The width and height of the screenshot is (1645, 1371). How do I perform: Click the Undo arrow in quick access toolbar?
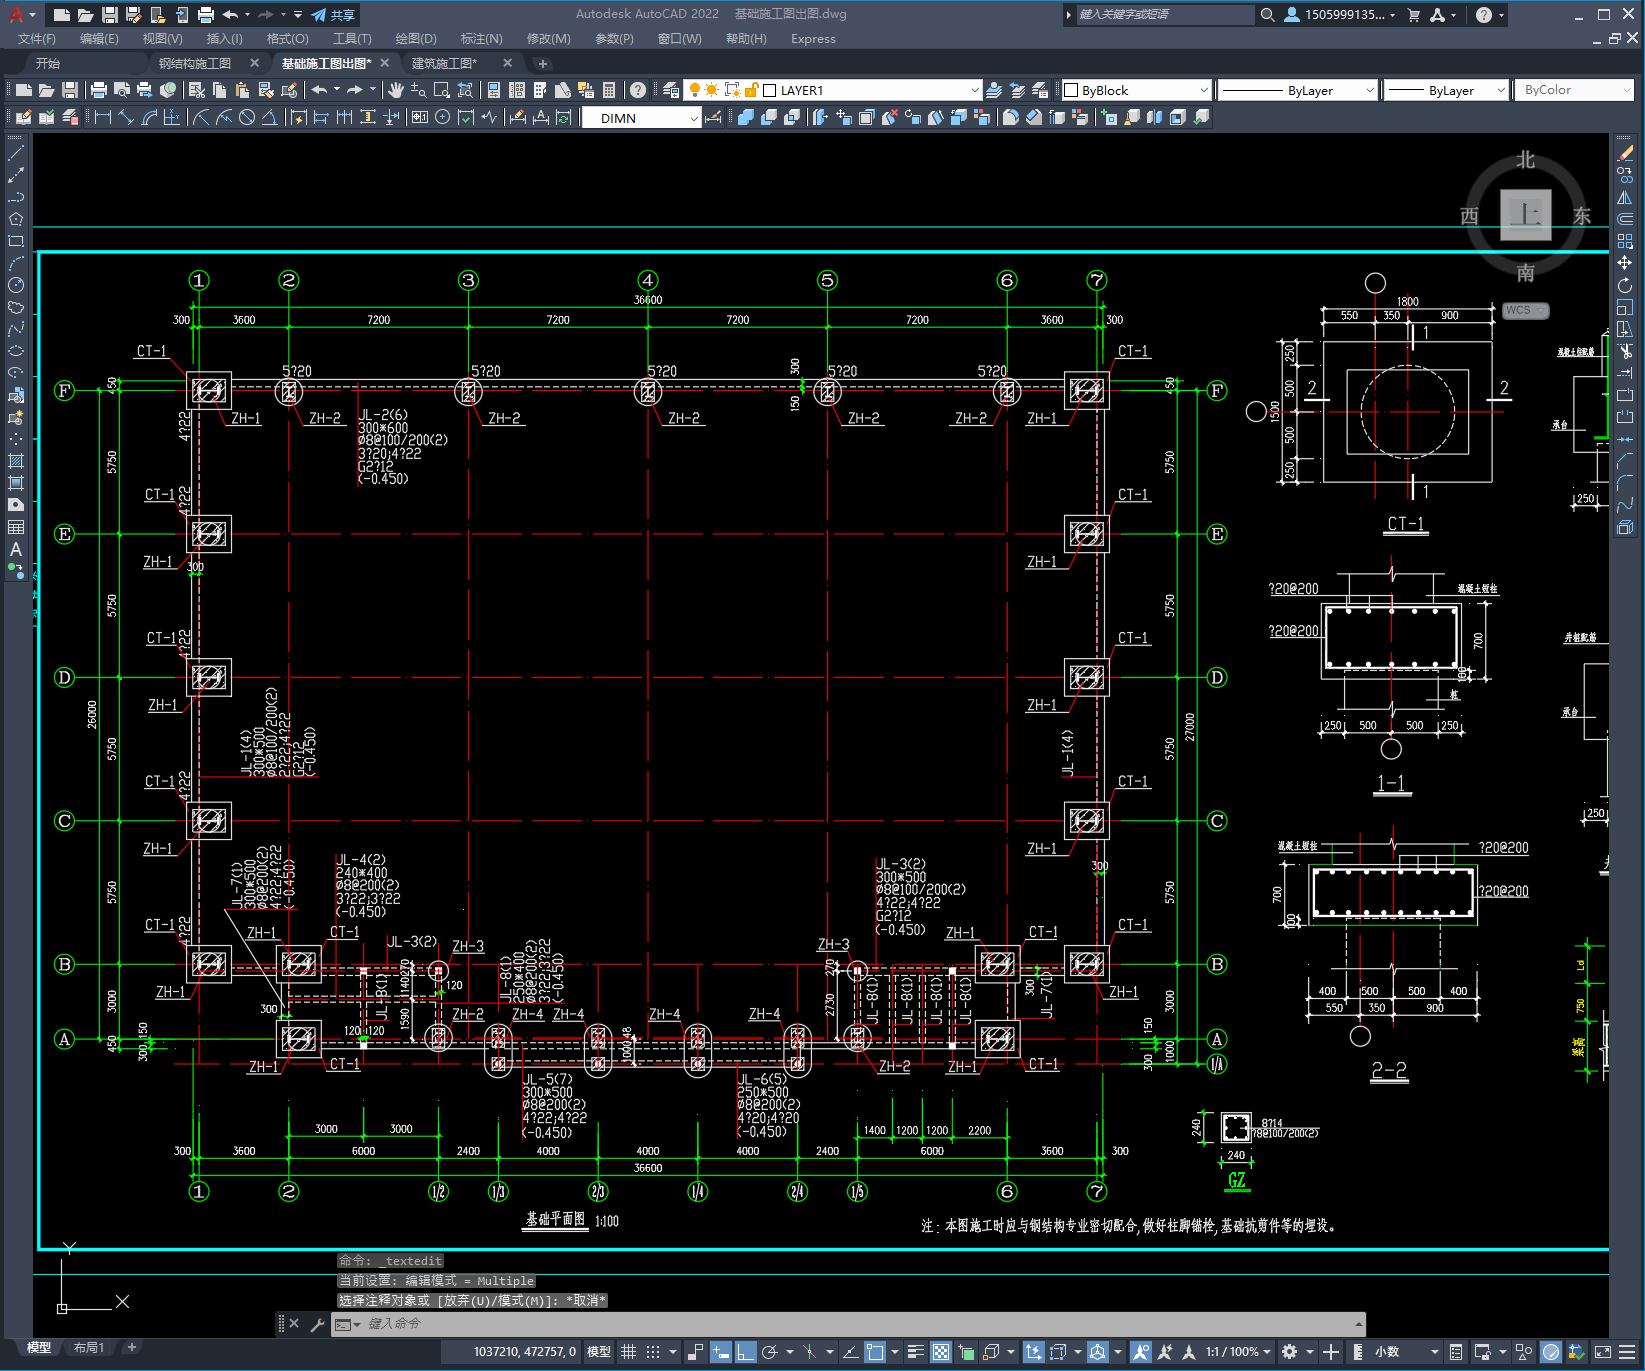tap(231, 15)
